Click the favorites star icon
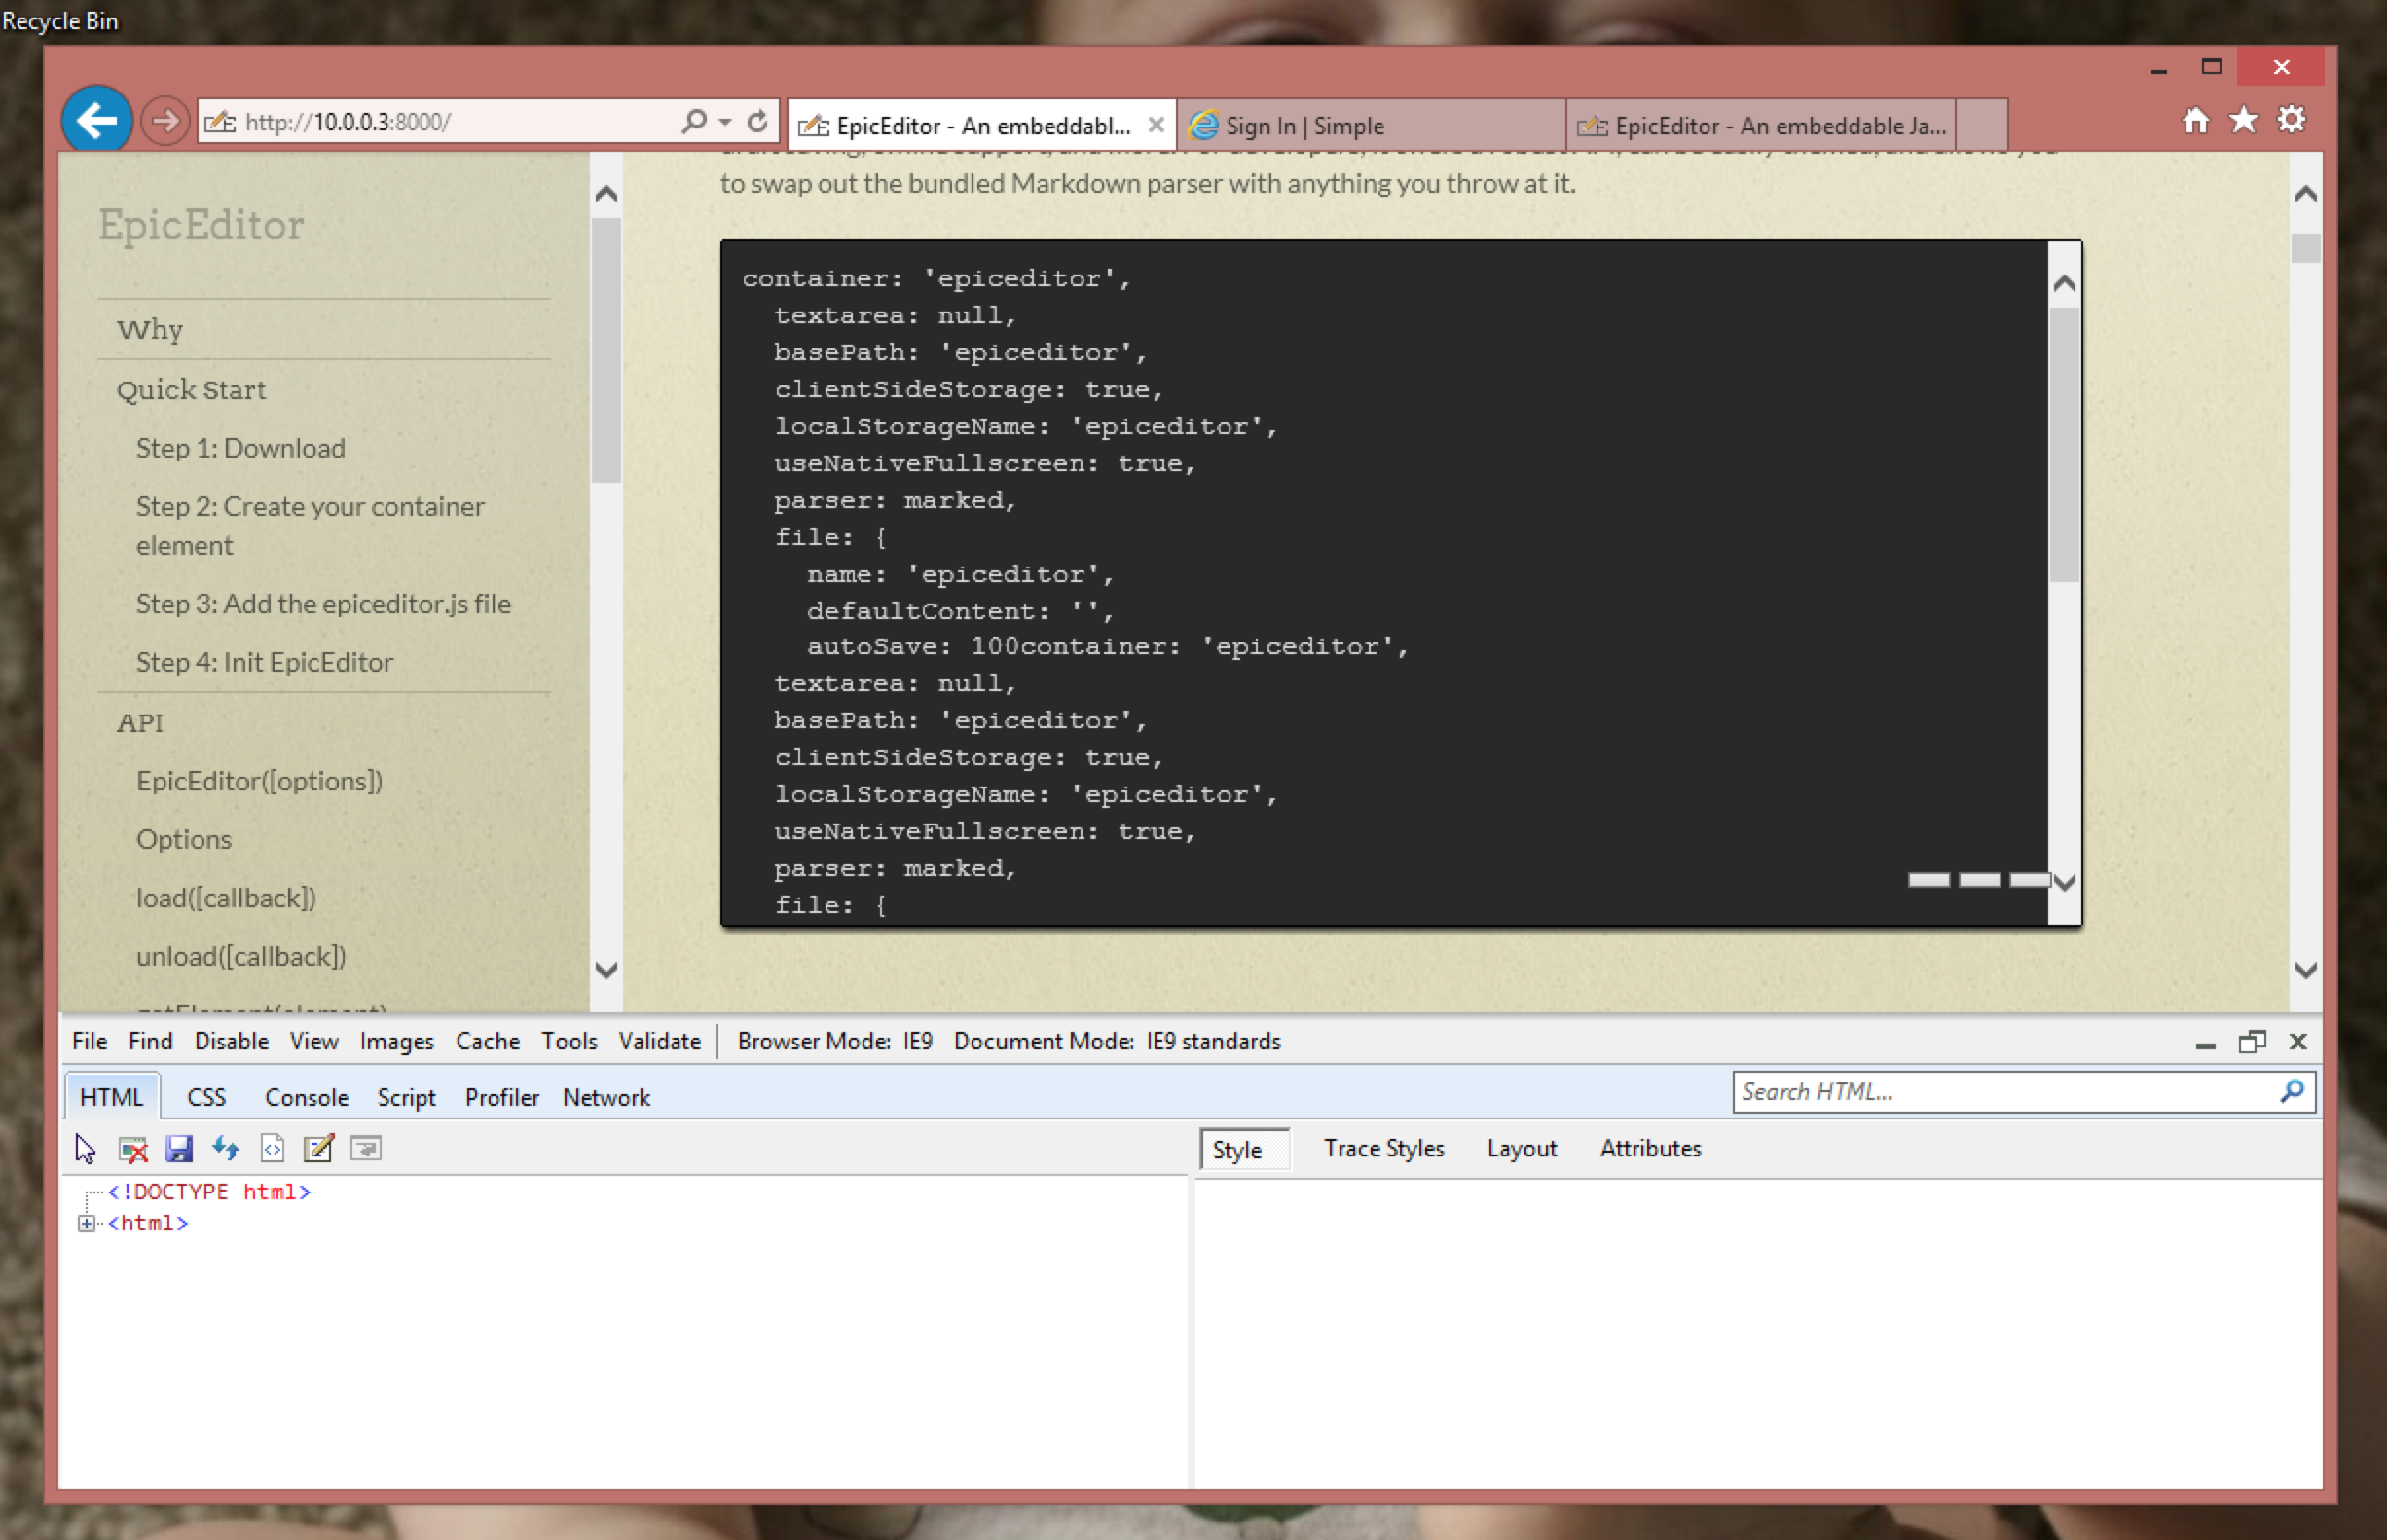The image size is (2387, 1540). pos(2244,122)
